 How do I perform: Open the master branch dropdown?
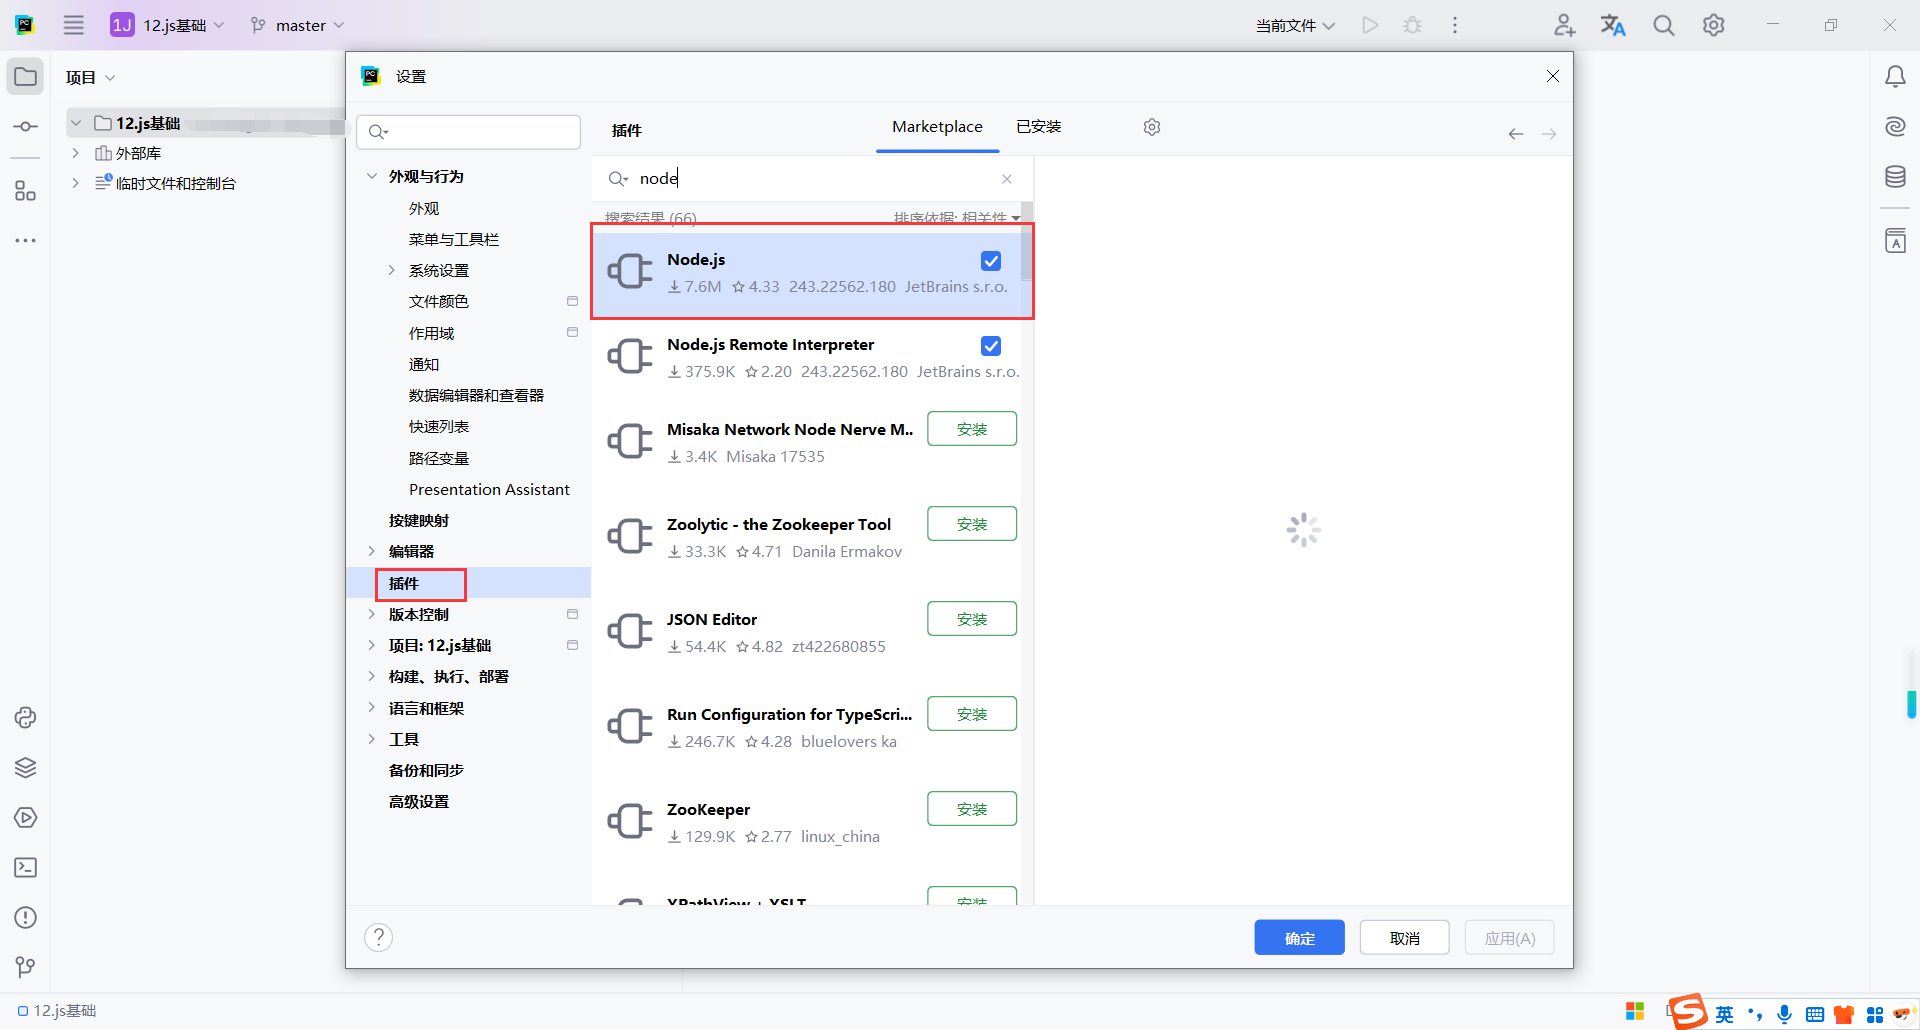pos(297,25)
